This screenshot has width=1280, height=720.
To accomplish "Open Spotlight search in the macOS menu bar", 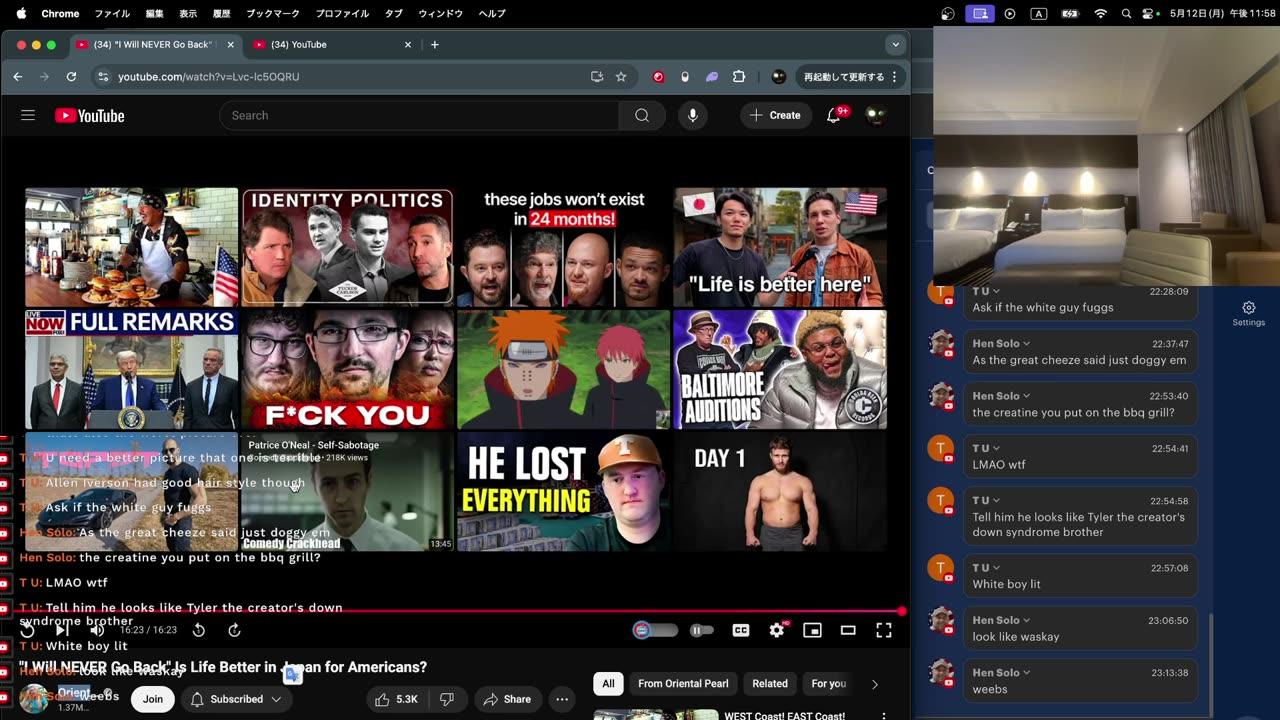I will pyautogui.click(x=1126, y=14).
